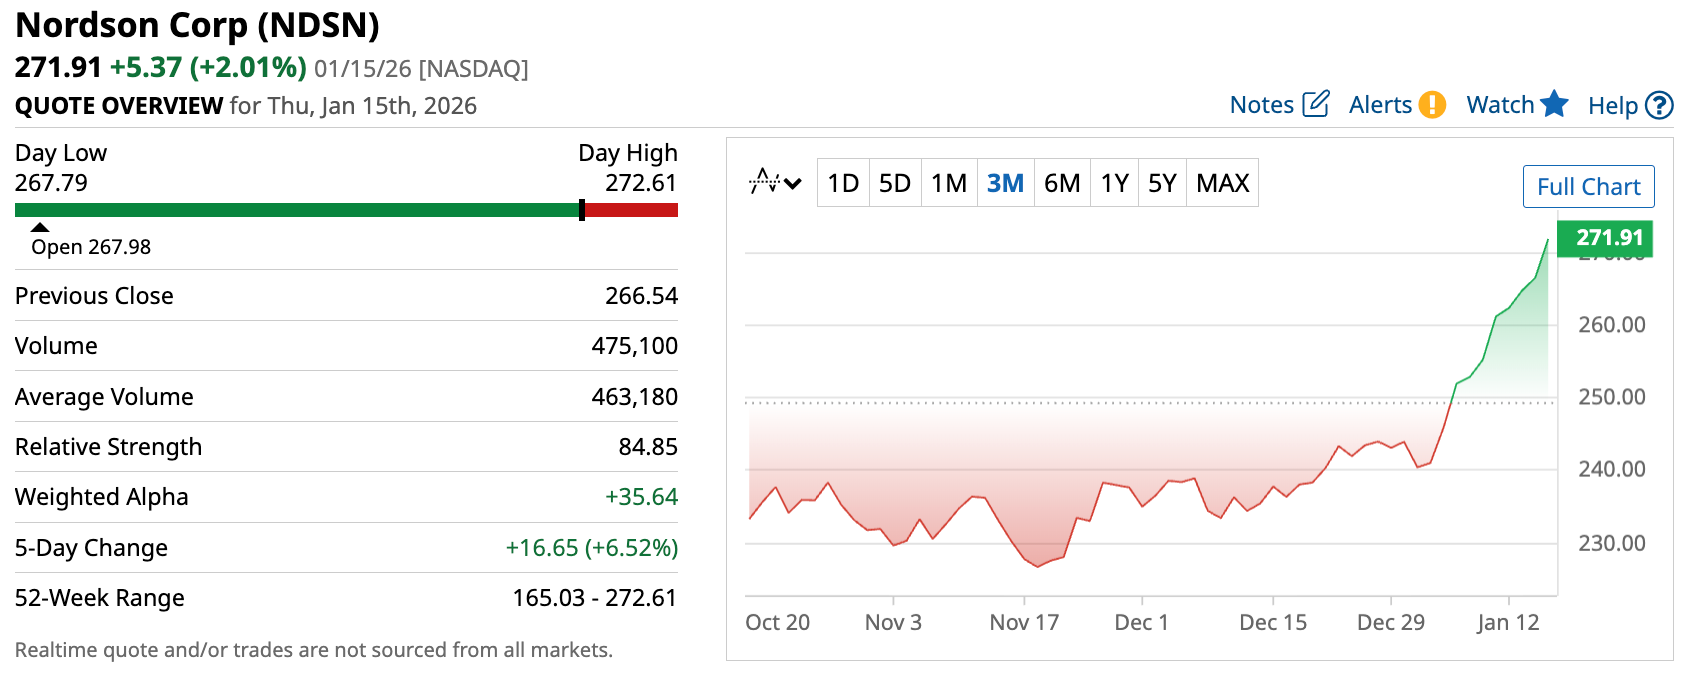Click the Open price triangle marker

point(40,227)
